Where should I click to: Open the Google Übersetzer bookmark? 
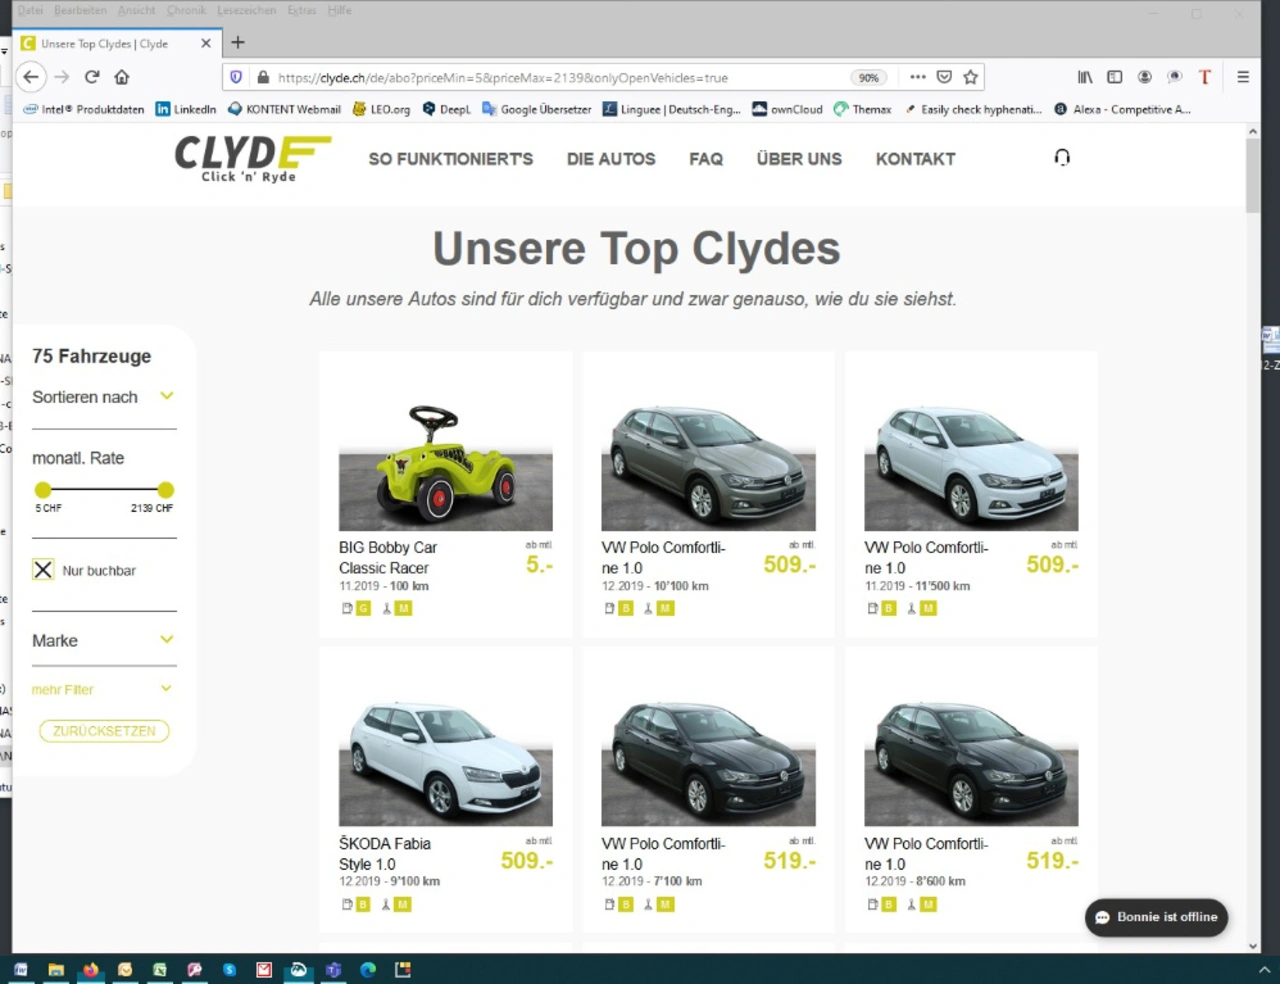pos(537,109)
